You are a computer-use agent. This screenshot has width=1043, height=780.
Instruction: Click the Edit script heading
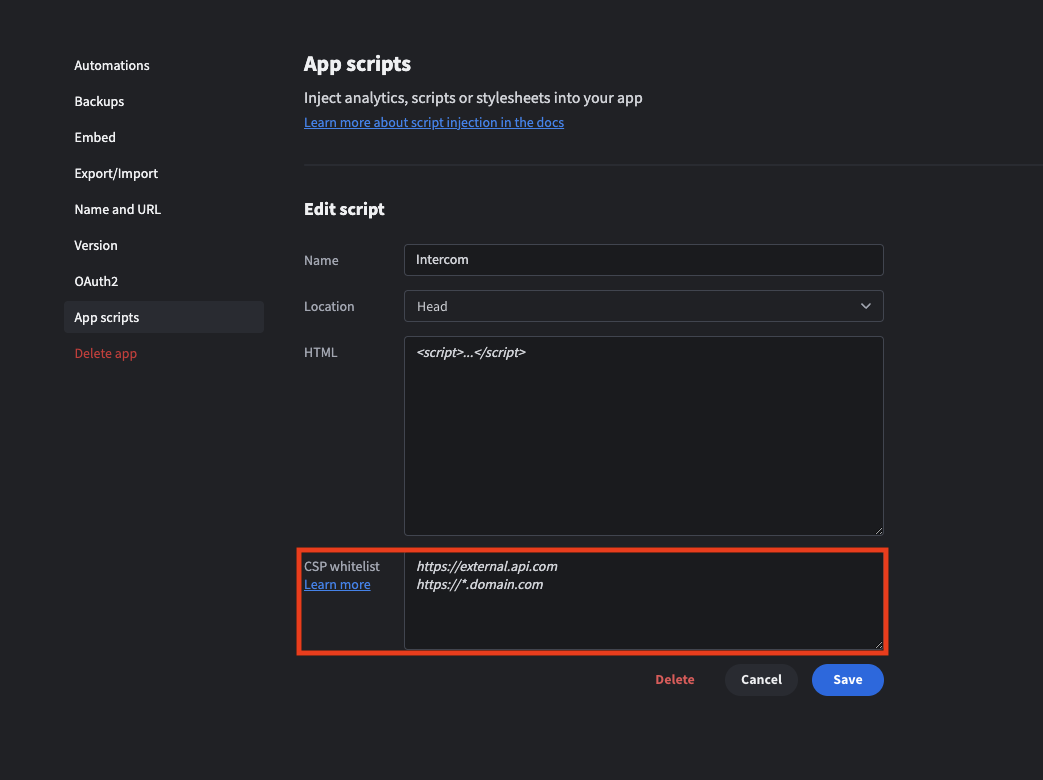344,209
